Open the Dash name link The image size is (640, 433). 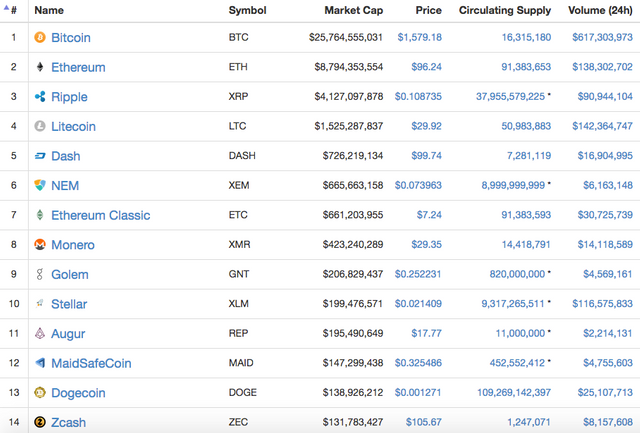(66, 156)
